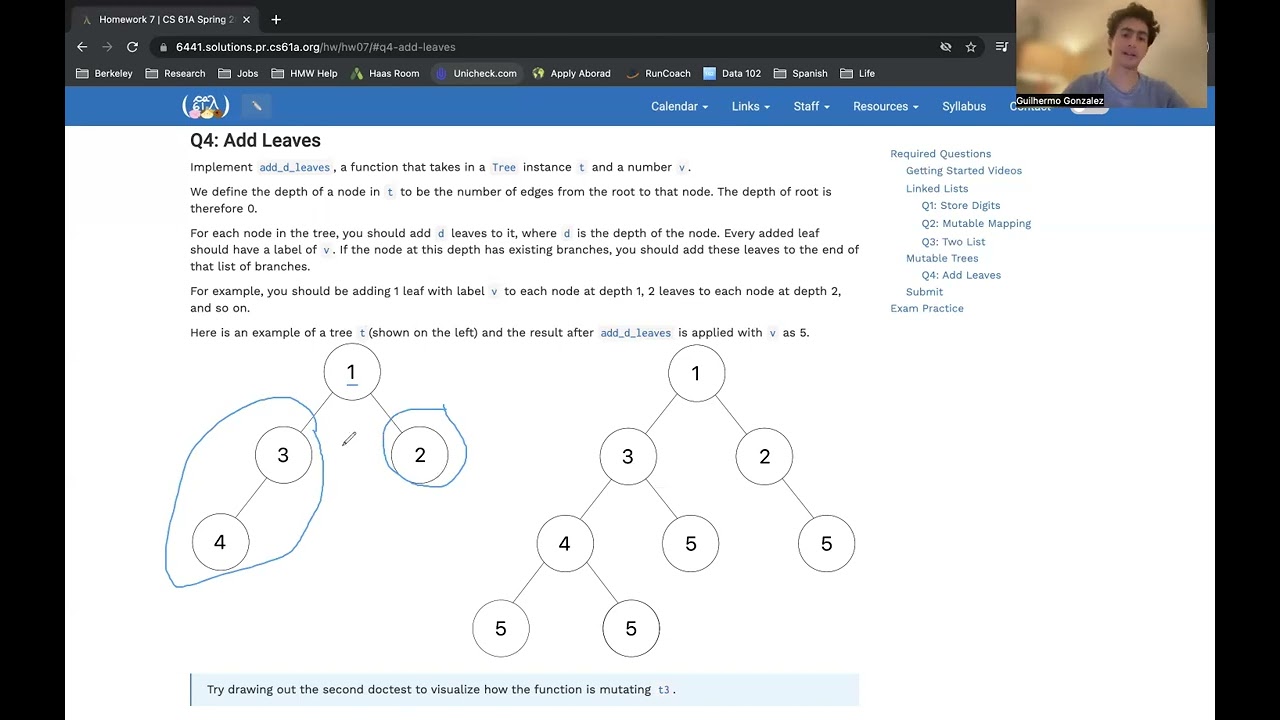Expand the Calendar dropdown menu
The height and width of the screenshot is (720, 1280).
coord(679,106)
